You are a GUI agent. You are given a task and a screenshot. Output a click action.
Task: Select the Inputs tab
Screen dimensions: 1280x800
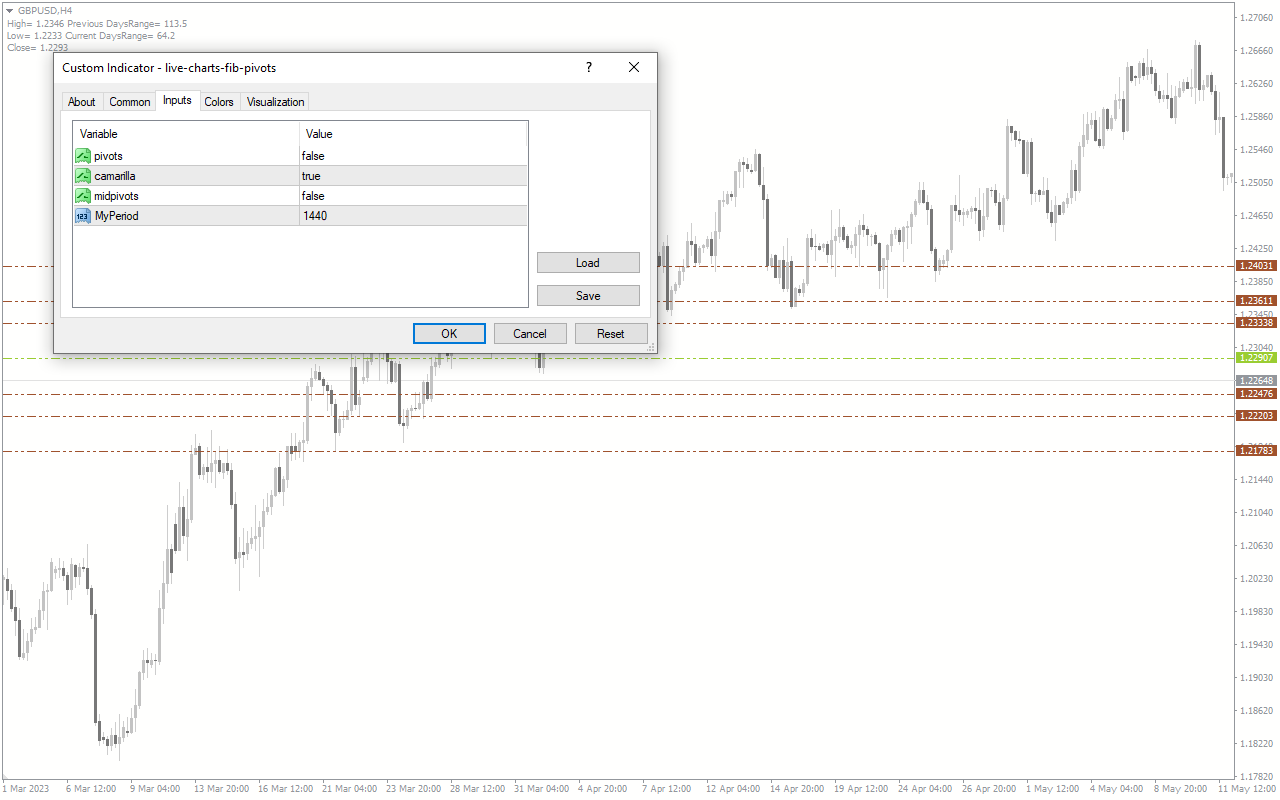pyautogui.click(x=178, y=100)
